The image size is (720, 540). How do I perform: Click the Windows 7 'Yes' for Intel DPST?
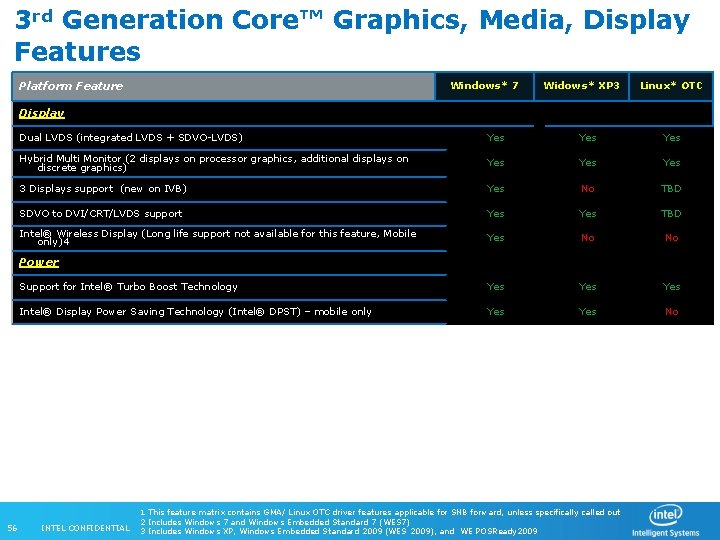coord(495,312)
